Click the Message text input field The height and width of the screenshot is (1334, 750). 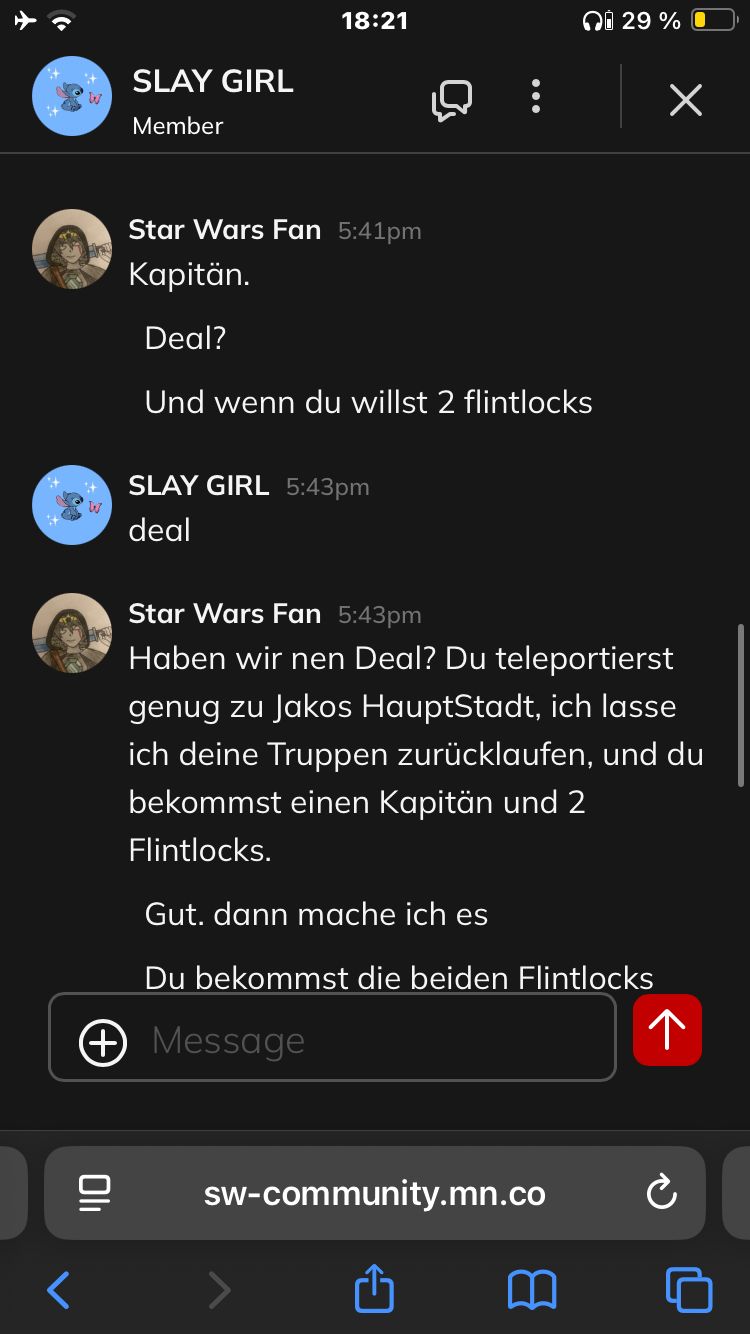[332, 1037]
